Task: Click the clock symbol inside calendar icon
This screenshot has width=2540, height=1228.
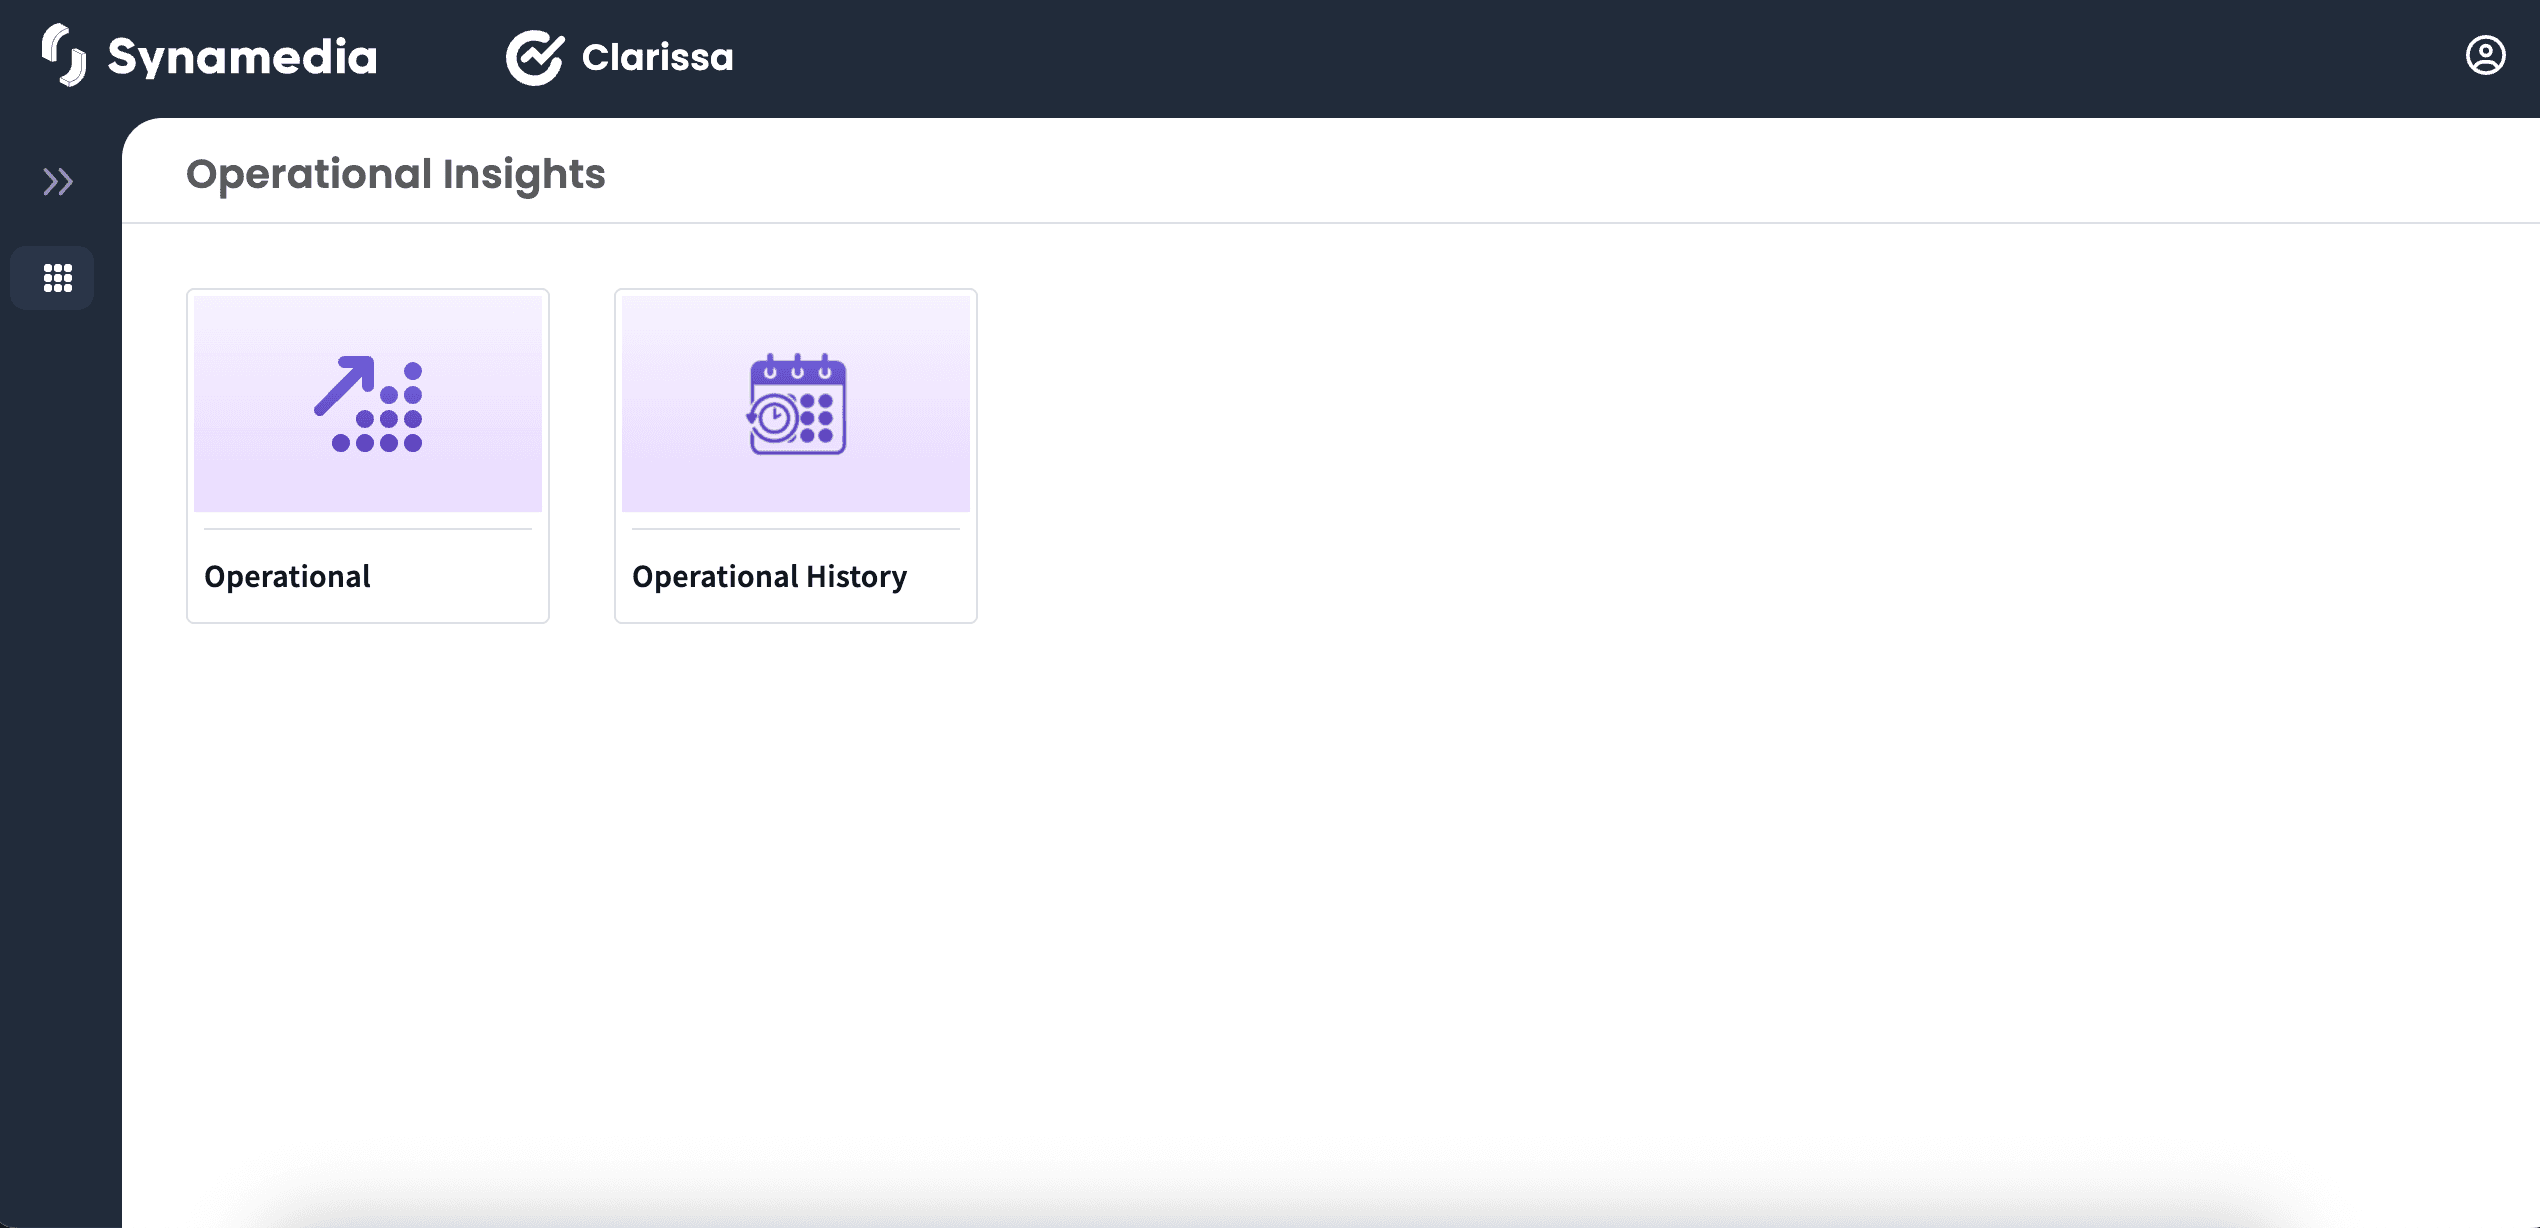Action: [774, 417]
